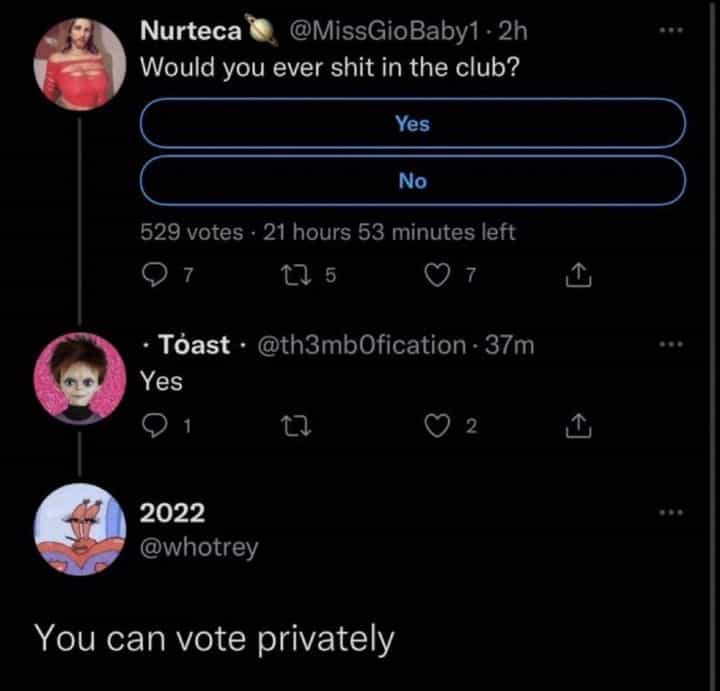Open more options for Toast's tweet

click(x=671, y=346)
